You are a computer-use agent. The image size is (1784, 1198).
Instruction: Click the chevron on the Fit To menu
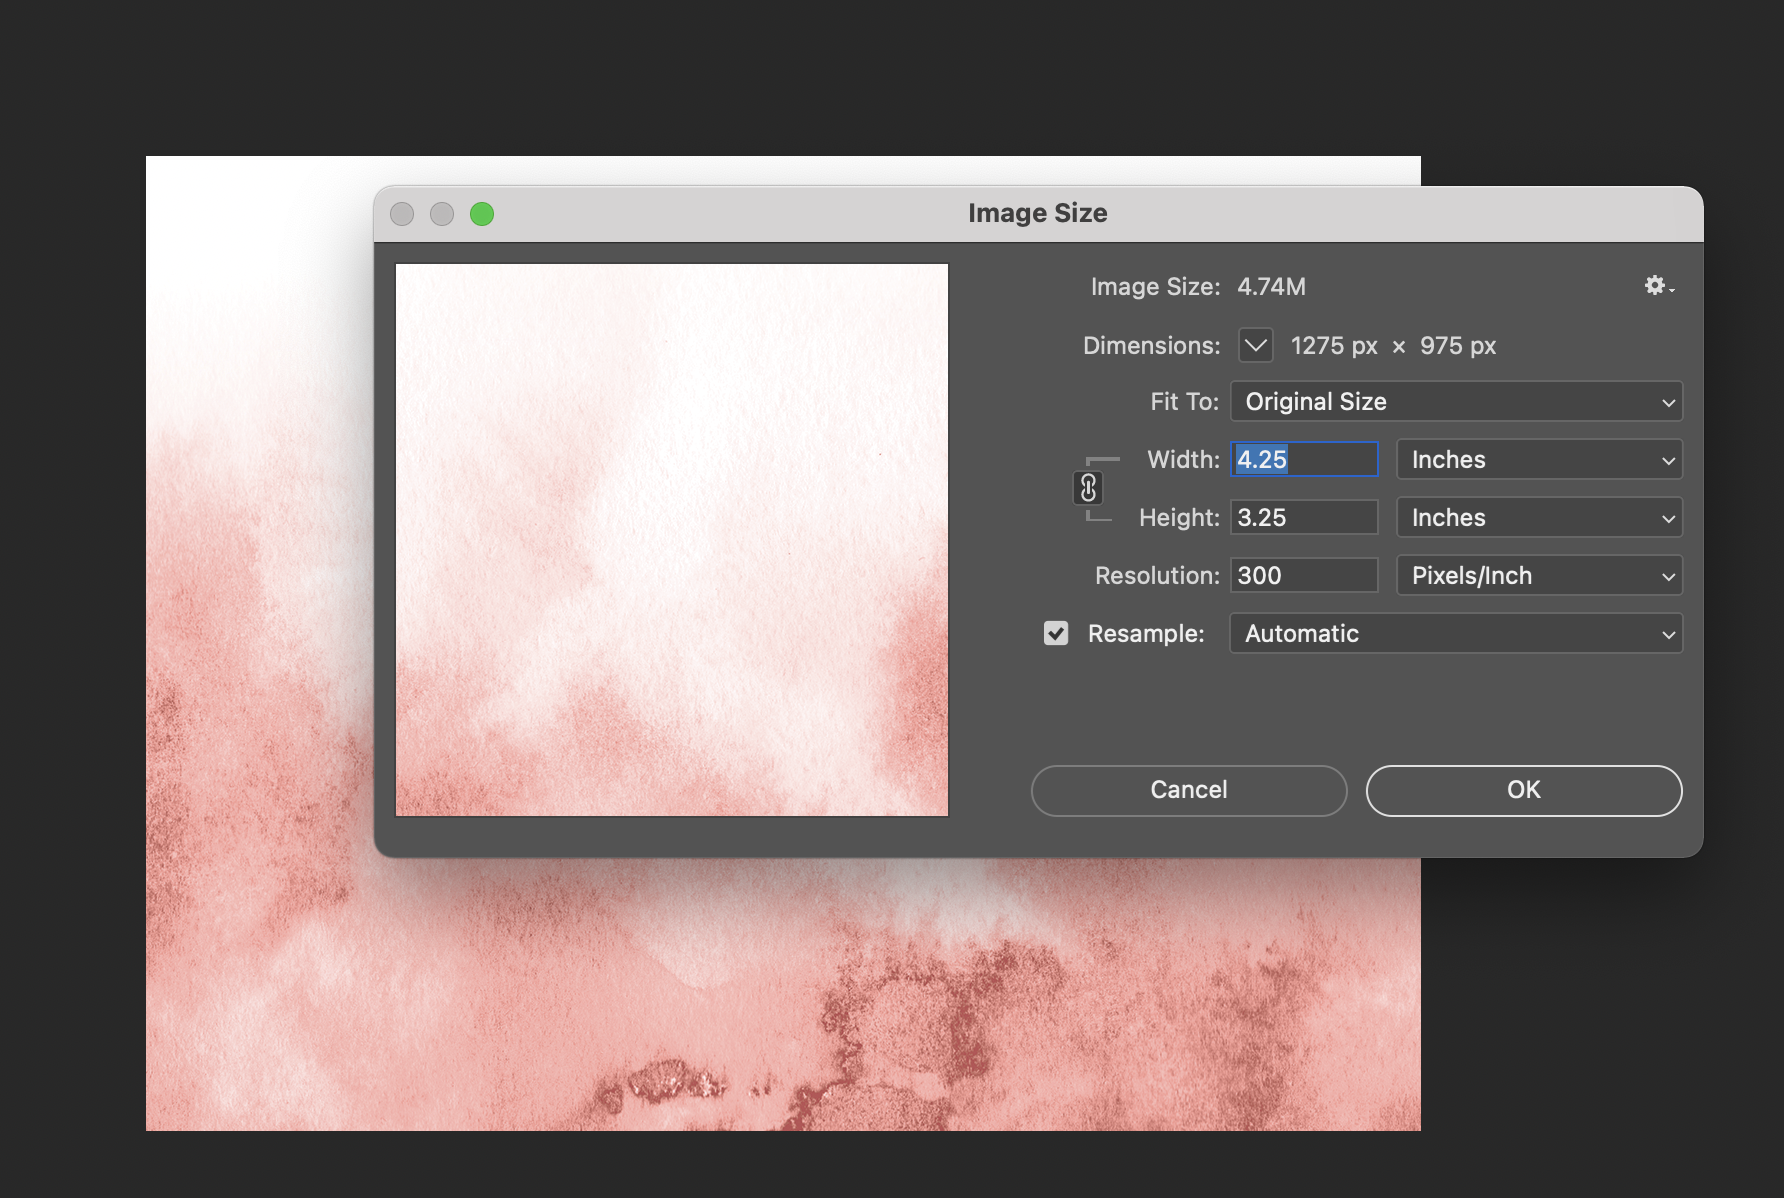[1666, 401]
